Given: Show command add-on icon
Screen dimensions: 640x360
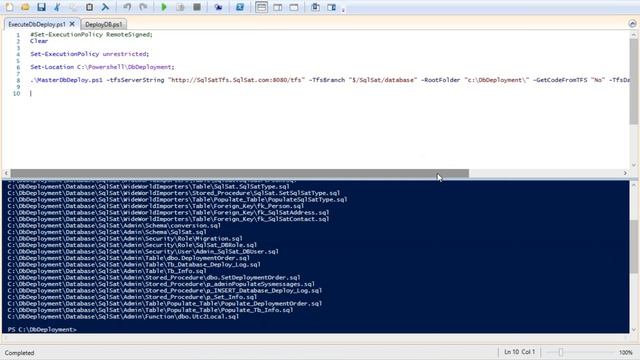Looking at the screenshot, I should tap(331, 7).
